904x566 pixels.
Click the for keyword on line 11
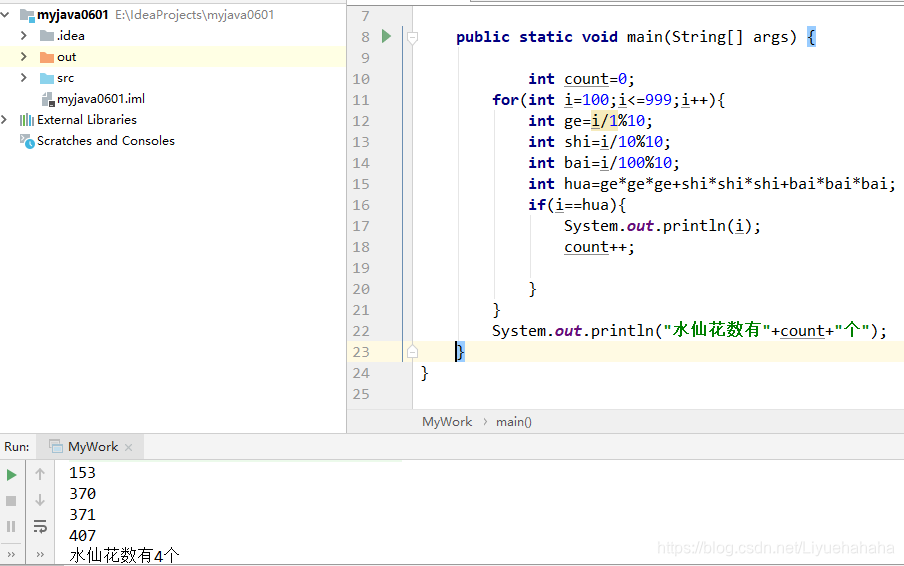pos(506,100)
